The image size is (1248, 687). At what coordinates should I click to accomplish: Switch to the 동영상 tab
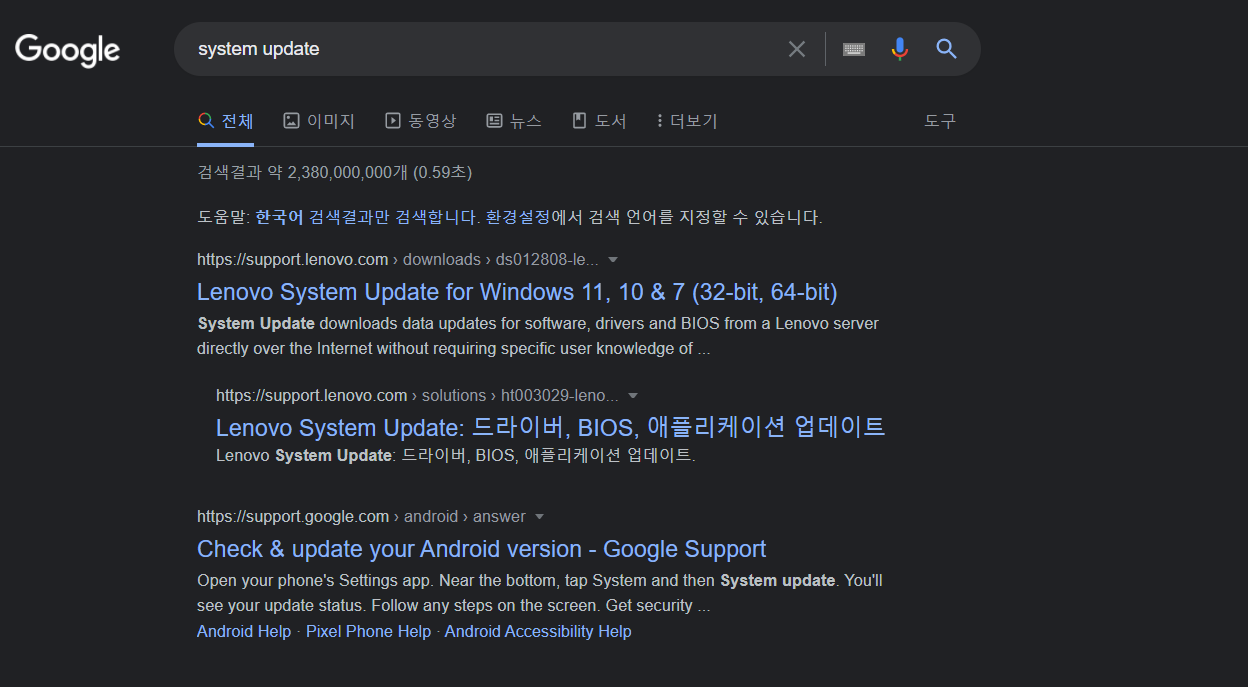(421, 121)
